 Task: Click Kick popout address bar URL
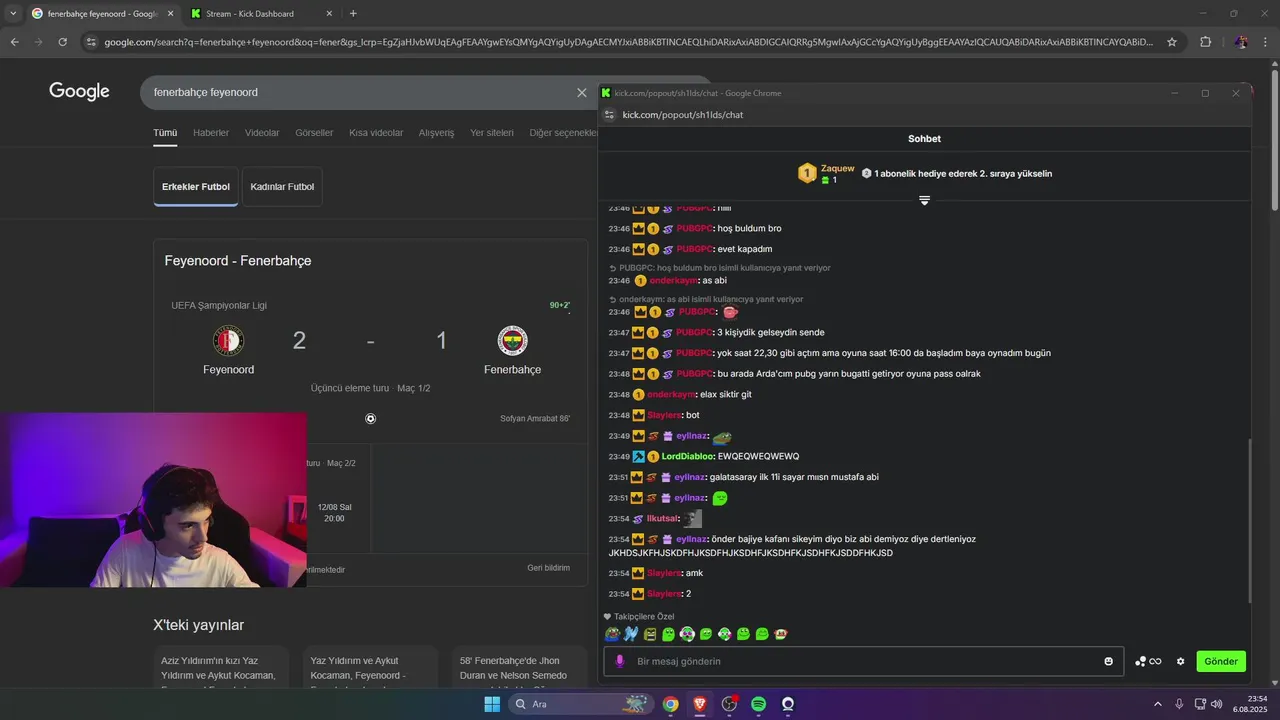pos(683,115)
